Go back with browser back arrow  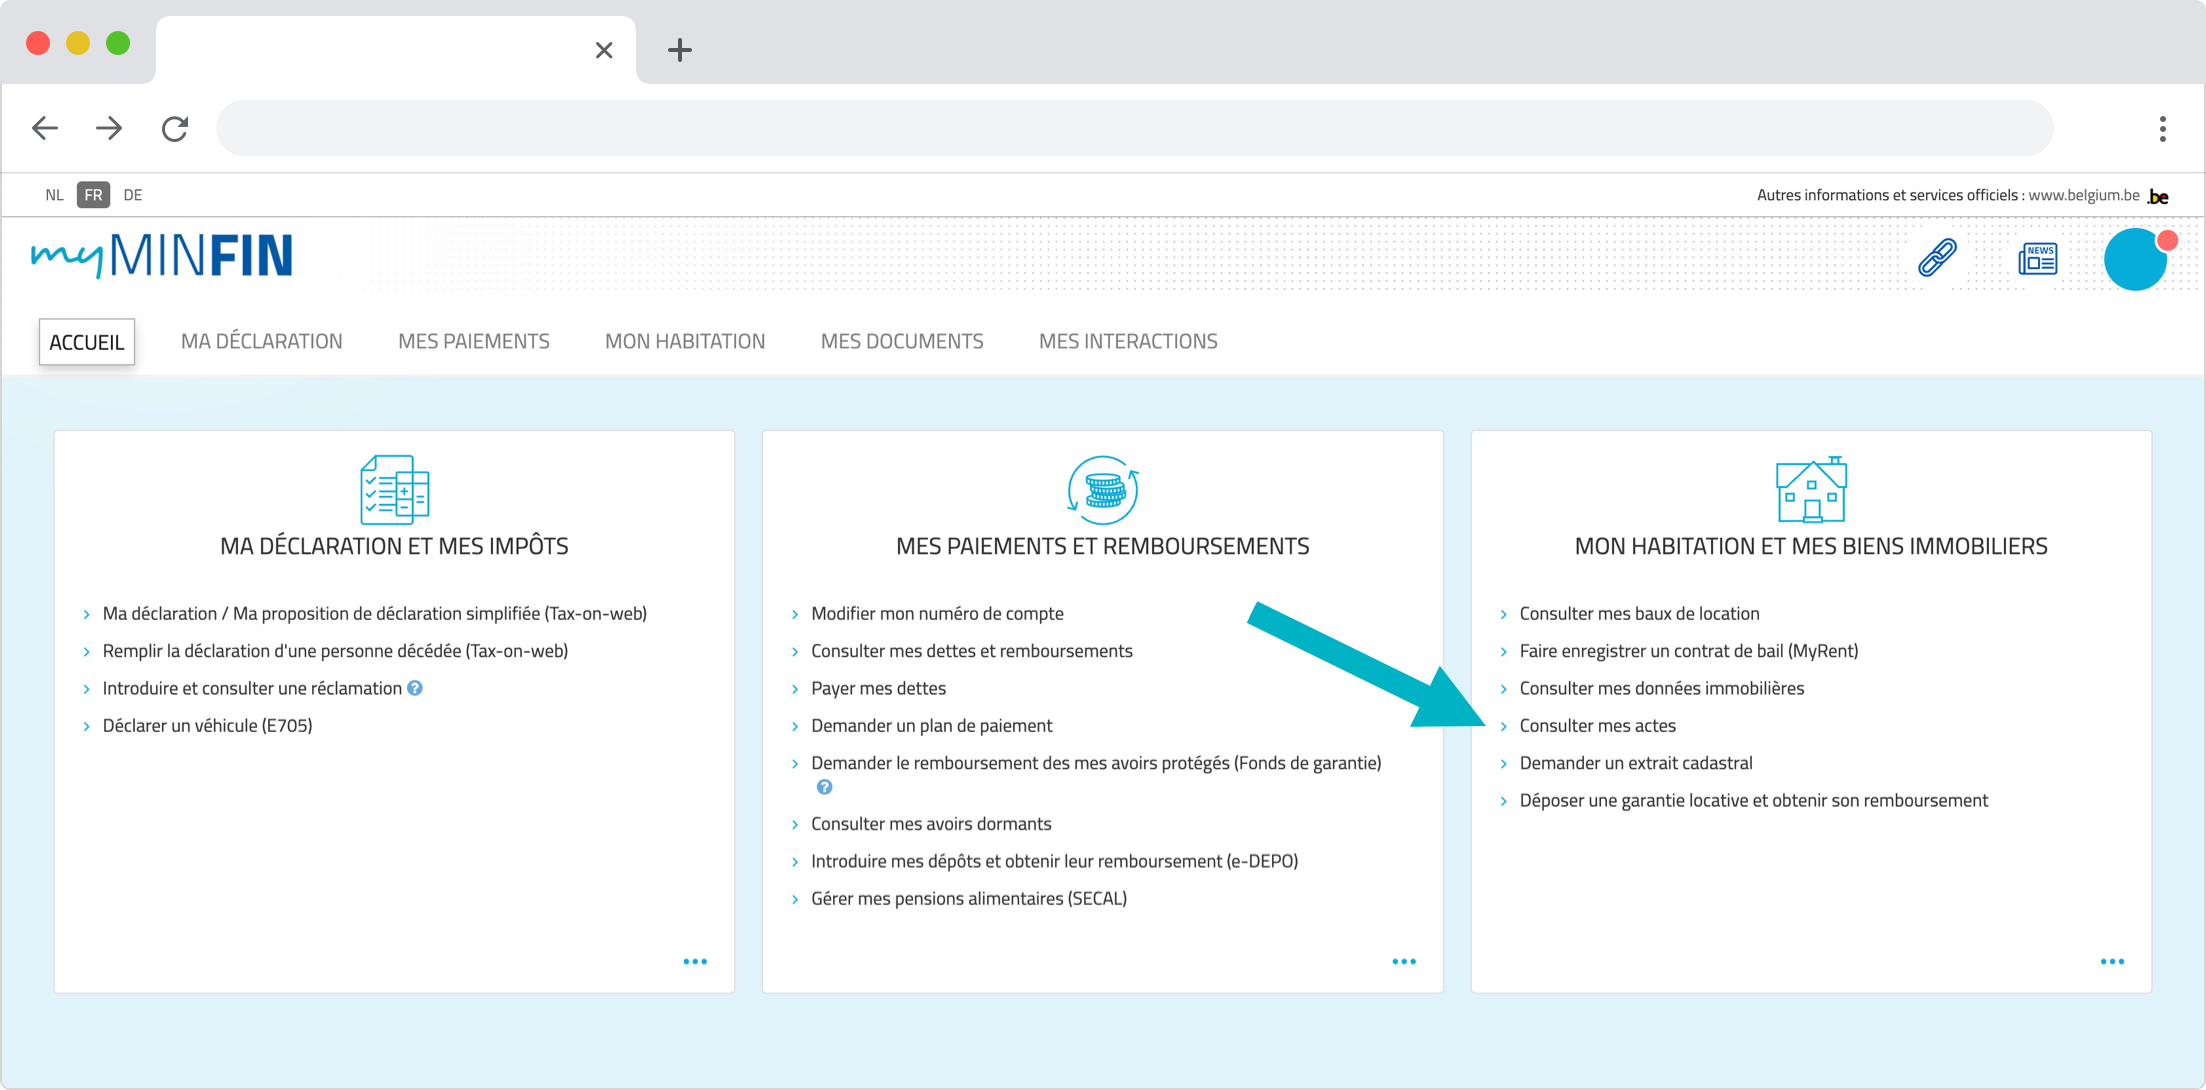(45, 128)
